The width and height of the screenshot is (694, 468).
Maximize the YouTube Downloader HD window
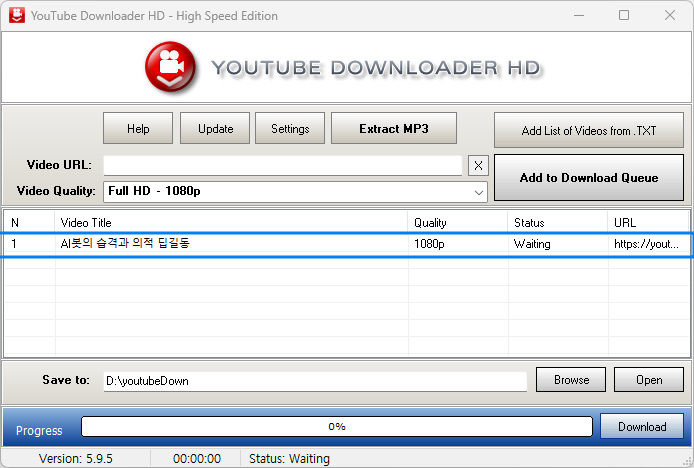624,15
